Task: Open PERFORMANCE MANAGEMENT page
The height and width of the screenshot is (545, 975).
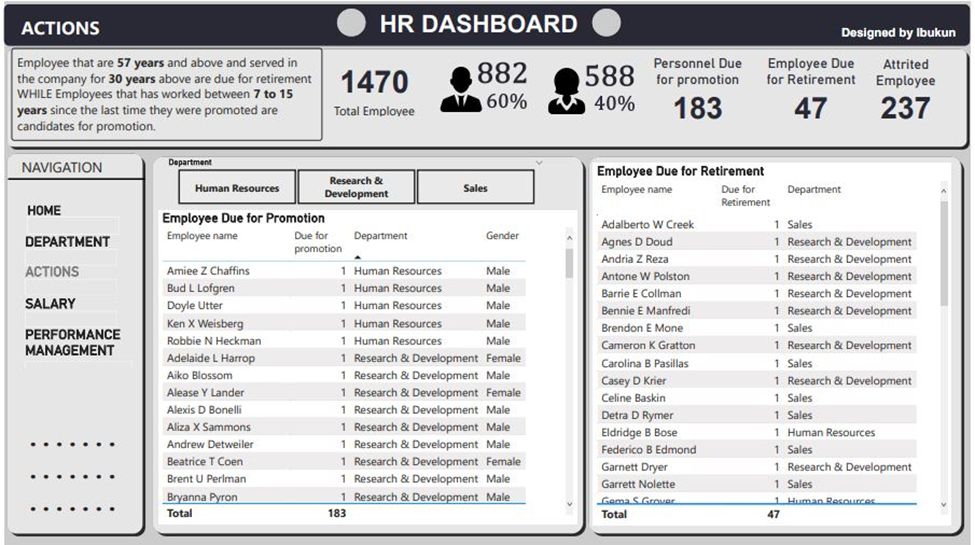Action: pyautogui.click(x=73, y=342)
